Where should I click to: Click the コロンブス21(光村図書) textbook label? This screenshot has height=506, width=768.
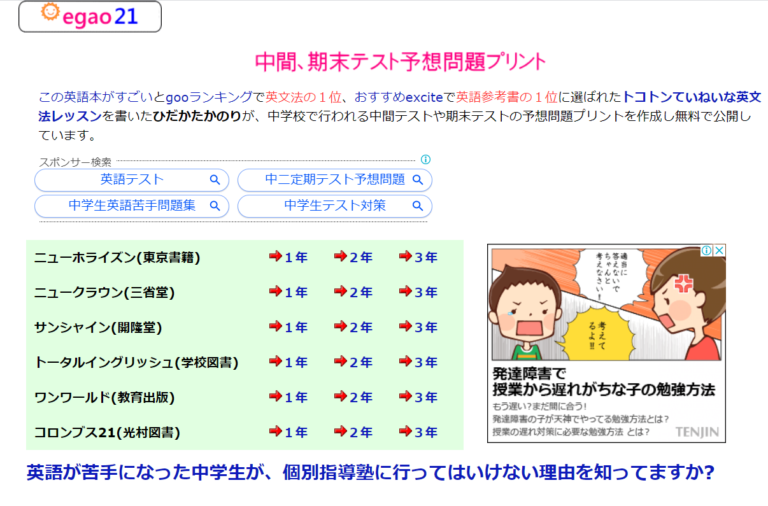pyautogui.click(x=107, y=433)
